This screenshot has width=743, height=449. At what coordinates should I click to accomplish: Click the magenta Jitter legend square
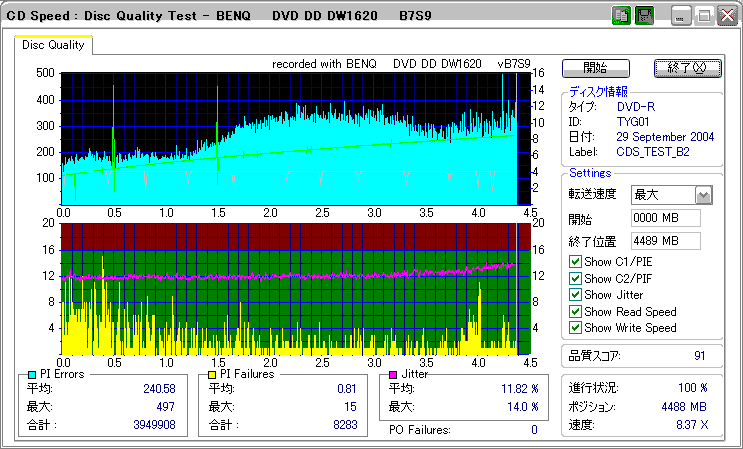pos(395,374)
